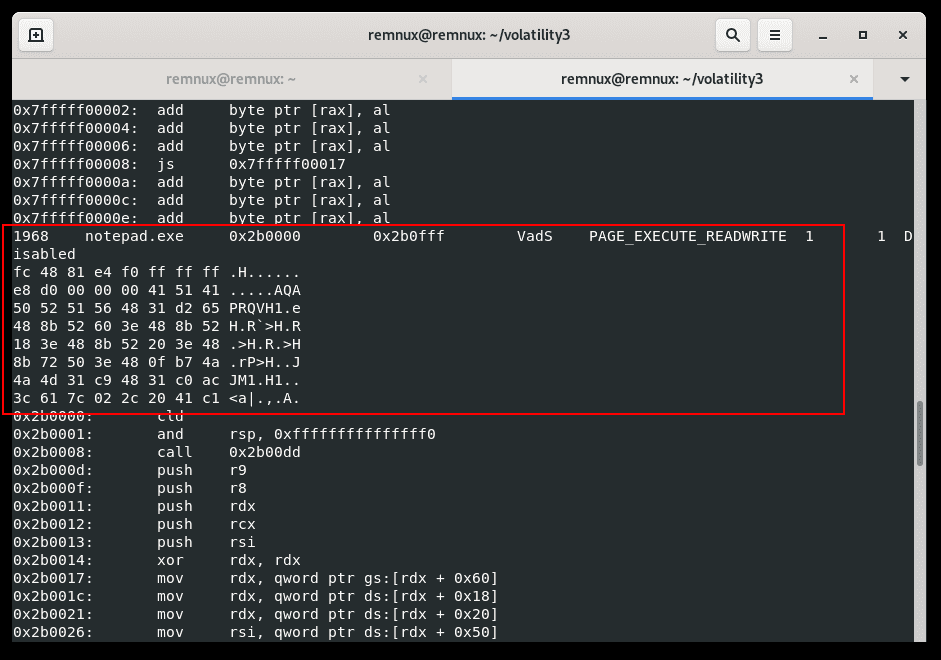This screenshot has height=660, width=941.
Task: Click hex line starting 4a 4d 31 c9
Action: click(x=157, y=380)
